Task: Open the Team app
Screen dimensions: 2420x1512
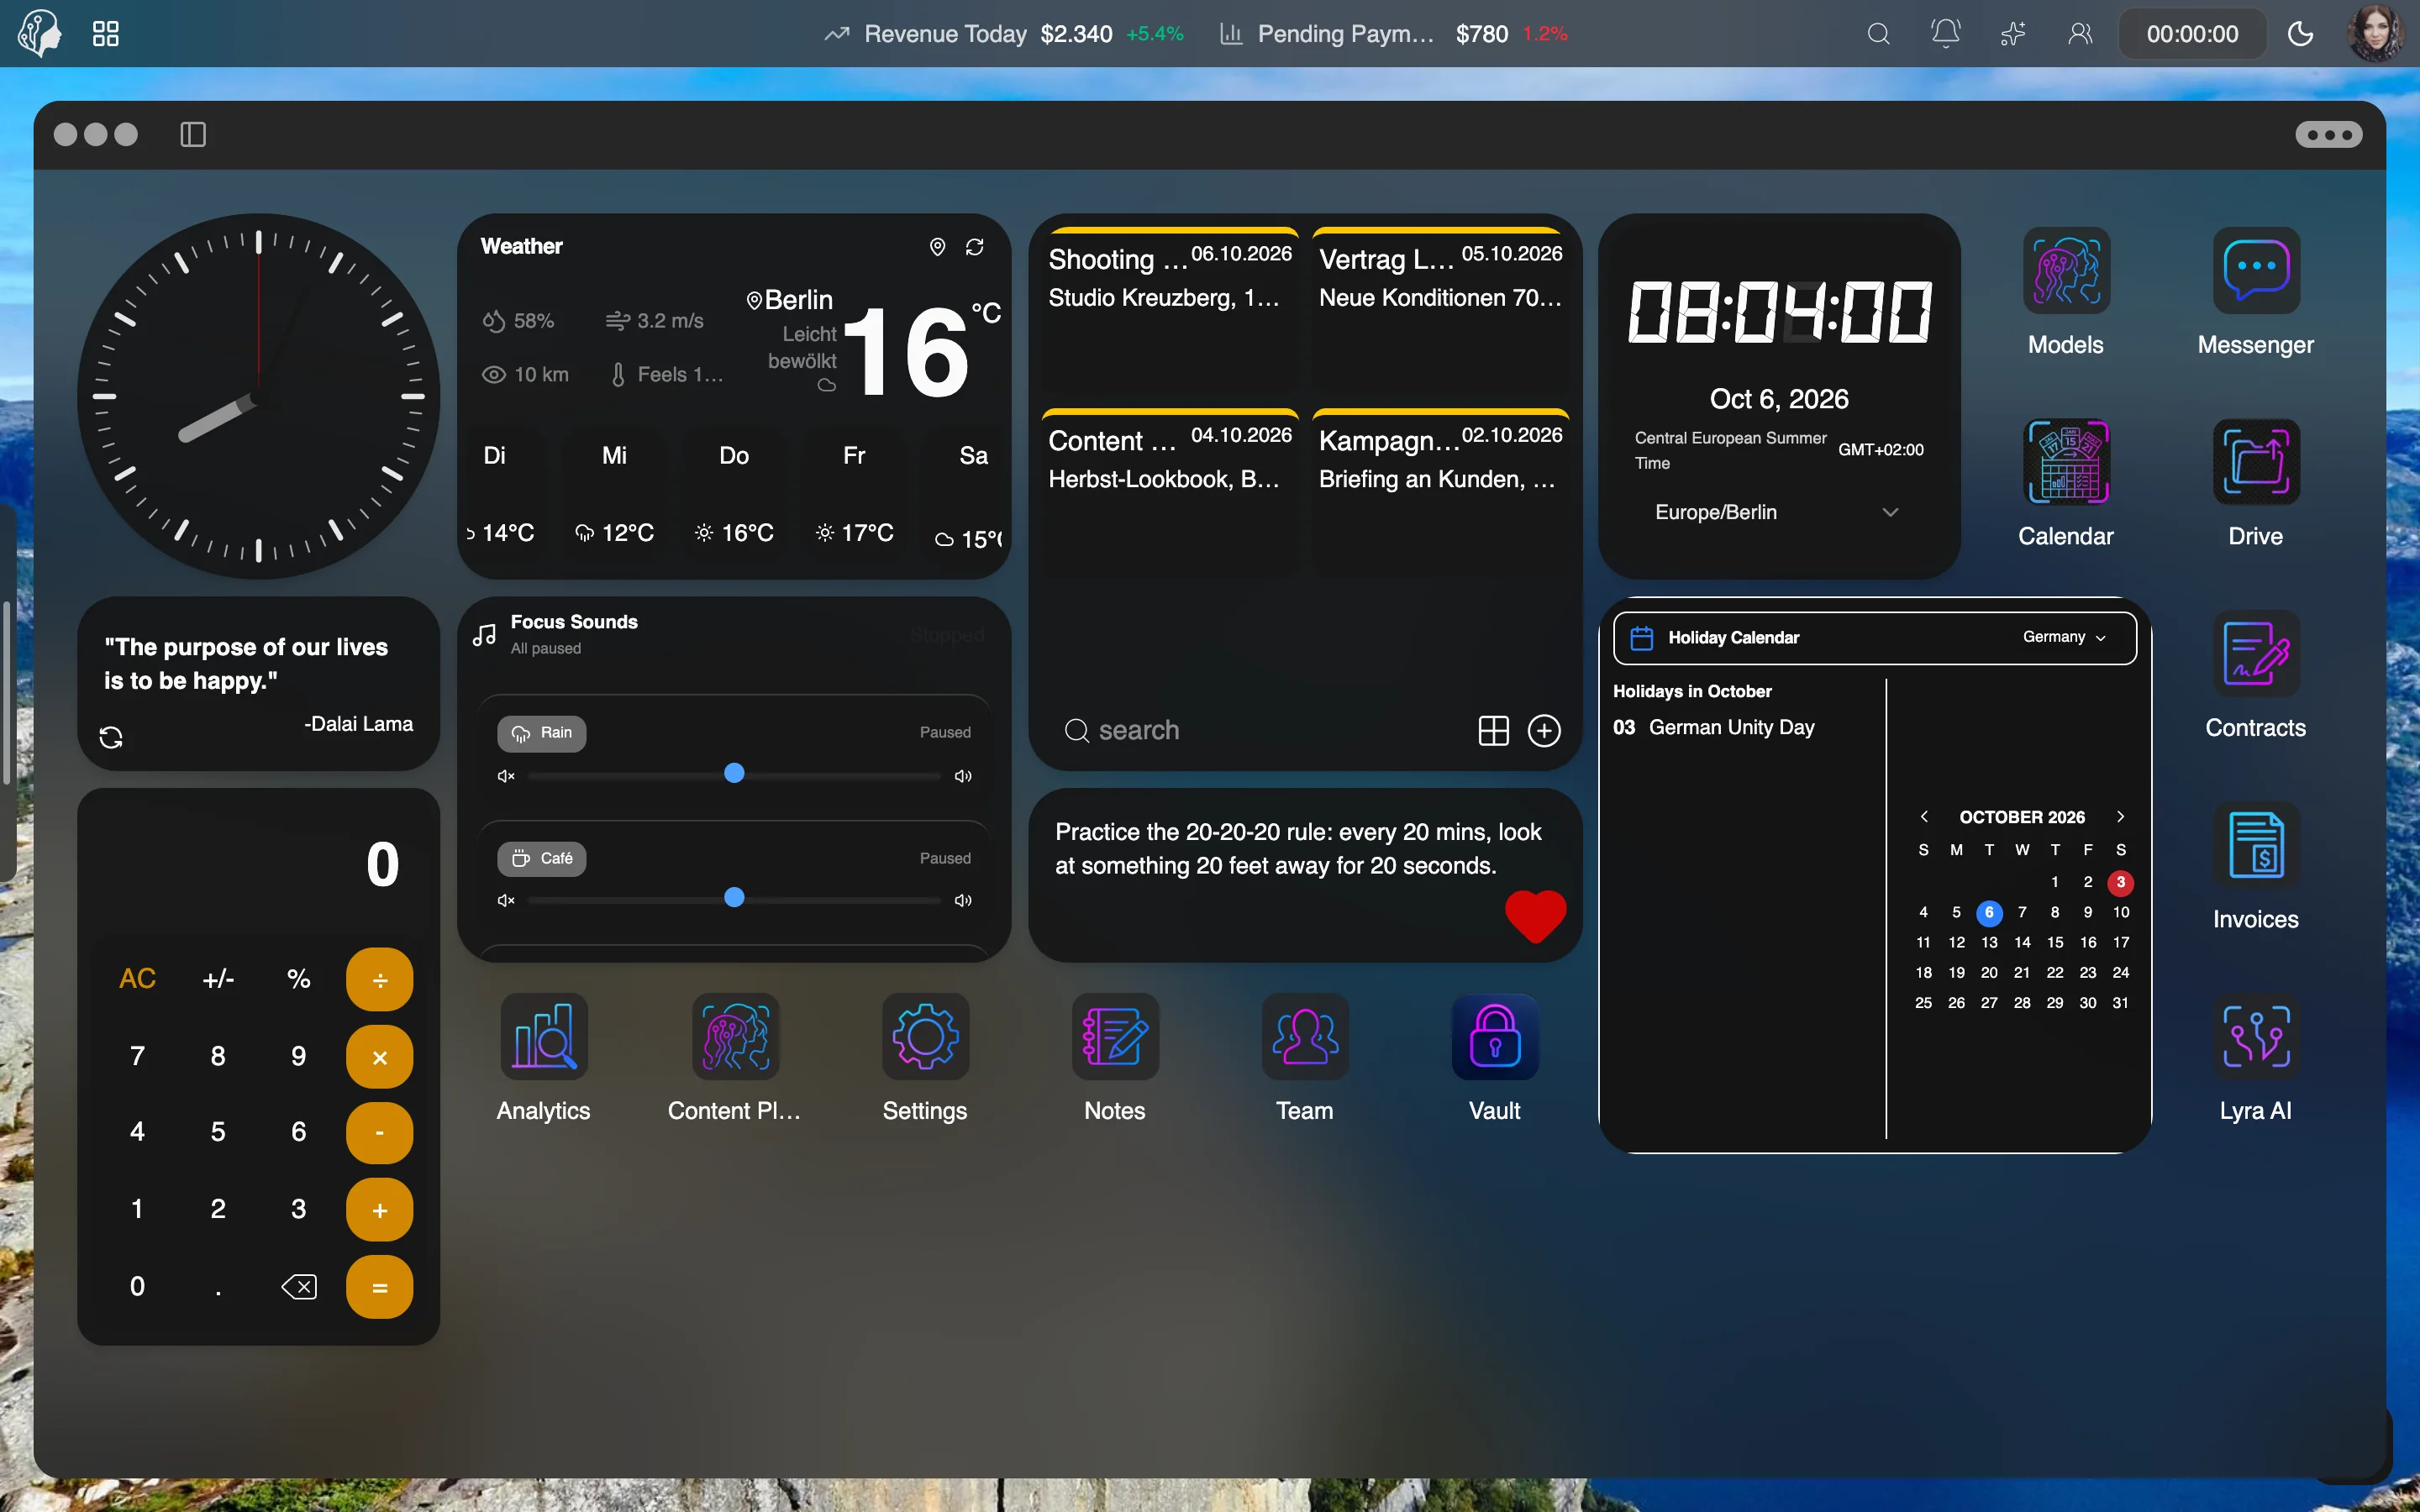Action: point(1305,1036)
